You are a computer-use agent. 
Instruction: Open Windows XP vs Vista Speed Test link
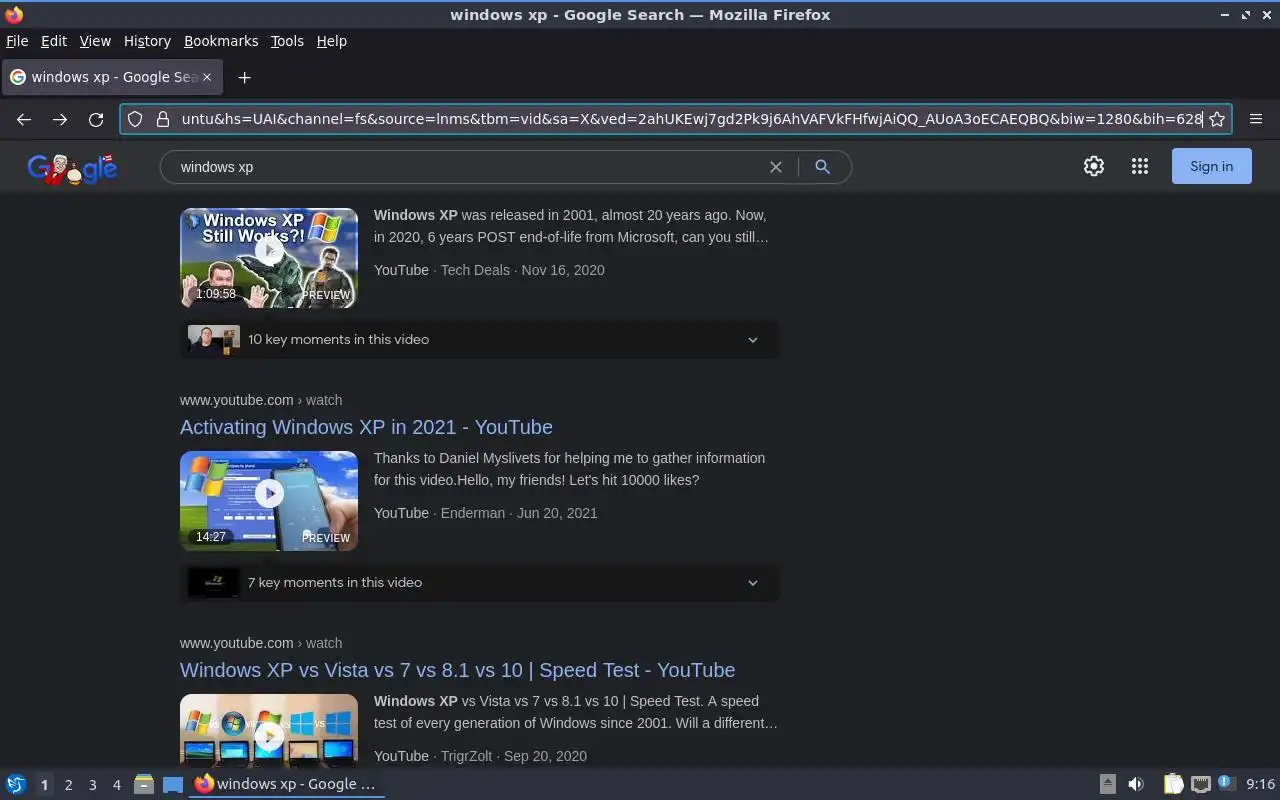coord(457,670)
